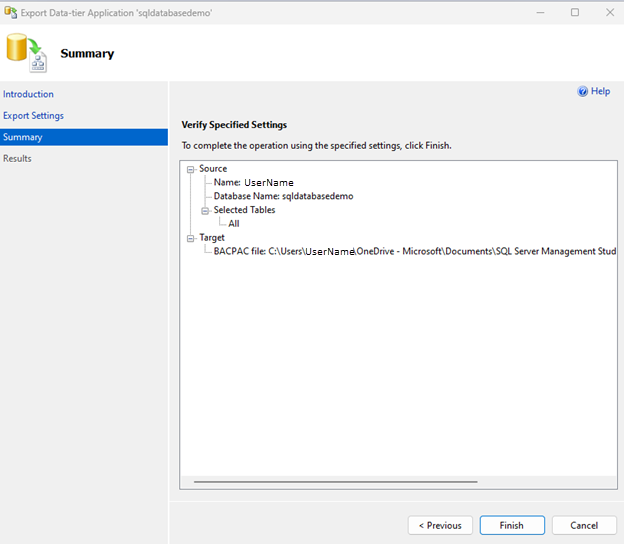Screen dimensions: 624x544
Task: Open the Introduction wizard page
Action: pos(28,94)
